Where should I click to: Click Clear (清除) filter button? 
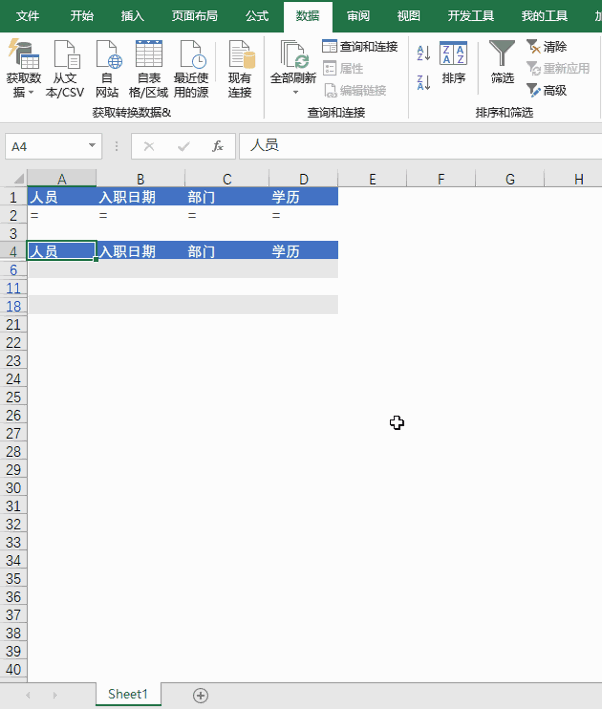(547, 46)
